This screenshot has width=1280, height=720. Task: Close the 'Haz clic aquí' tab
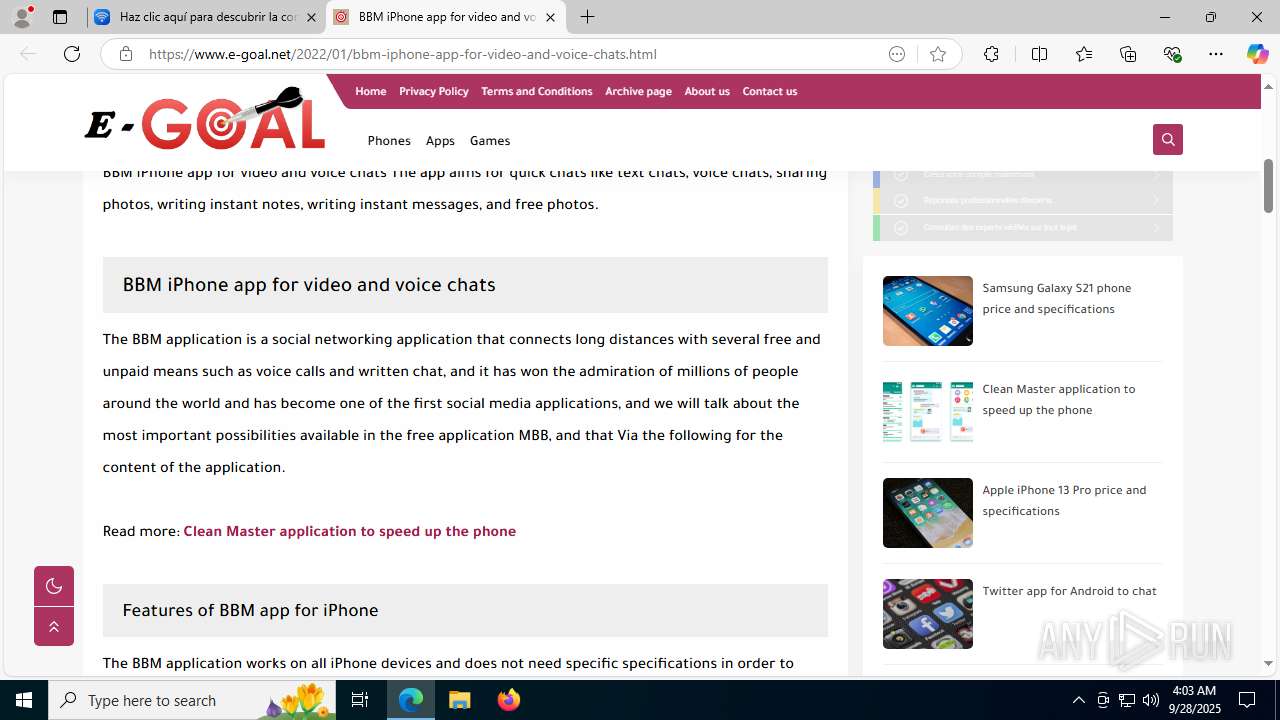point(311,17)
